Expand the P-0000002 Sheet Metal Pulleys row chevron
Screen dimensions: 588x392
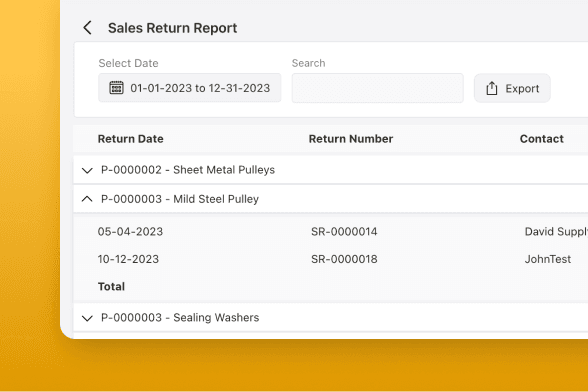[x=87, y=170]
